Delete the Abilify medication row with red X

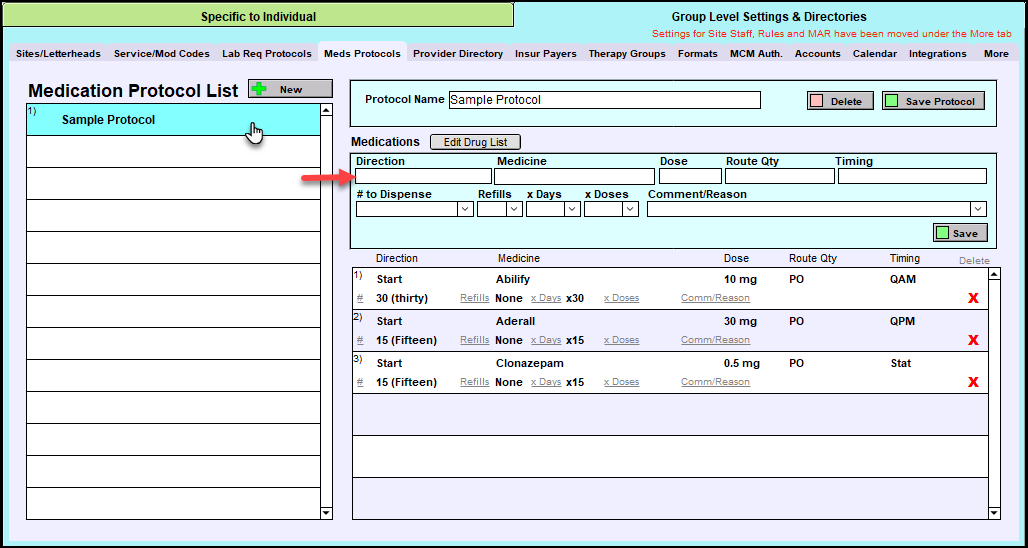click(x=973, y=298)
